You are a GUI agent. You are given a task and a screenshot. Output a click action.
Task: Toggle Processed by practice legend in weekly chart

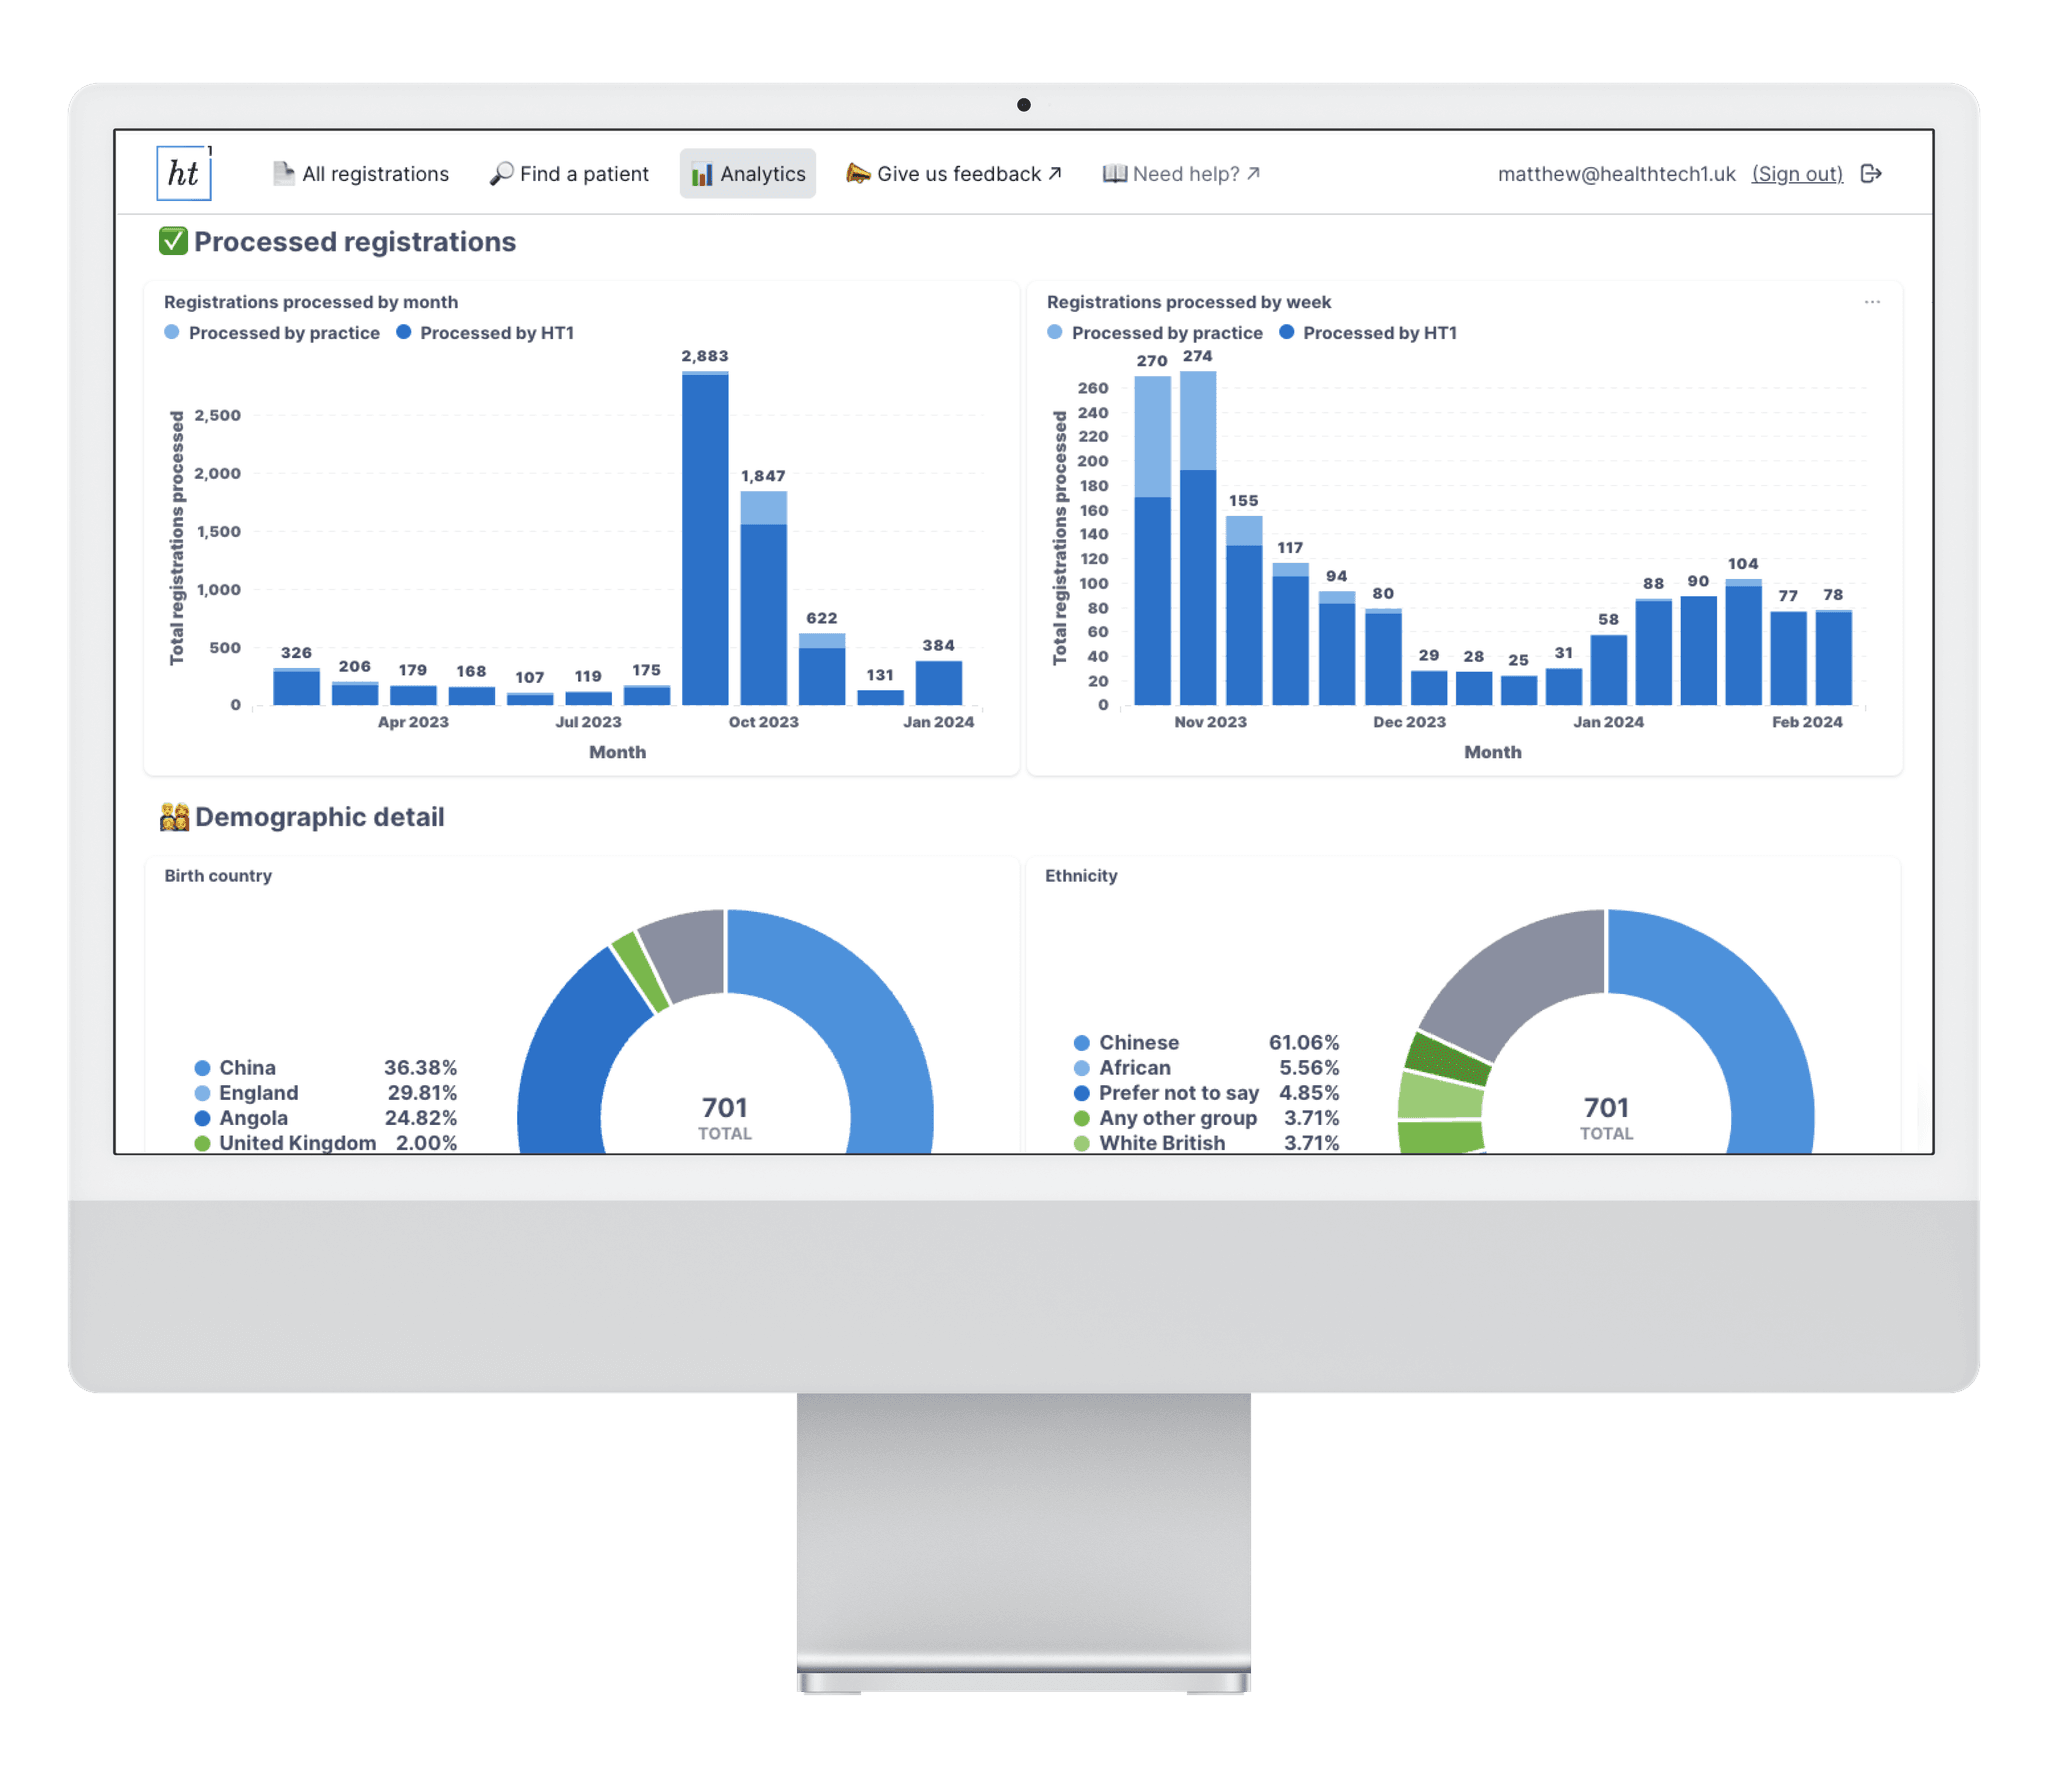(1155, 333)
